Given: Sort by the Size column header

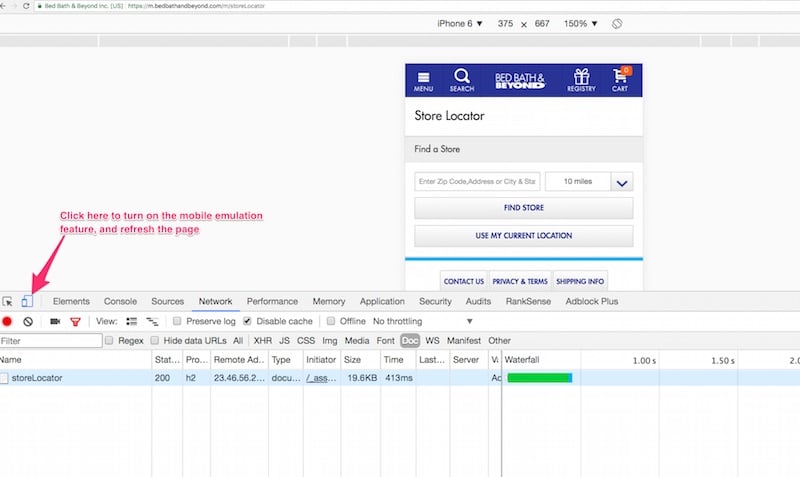Looking at the screenshot, I should 360,360.
